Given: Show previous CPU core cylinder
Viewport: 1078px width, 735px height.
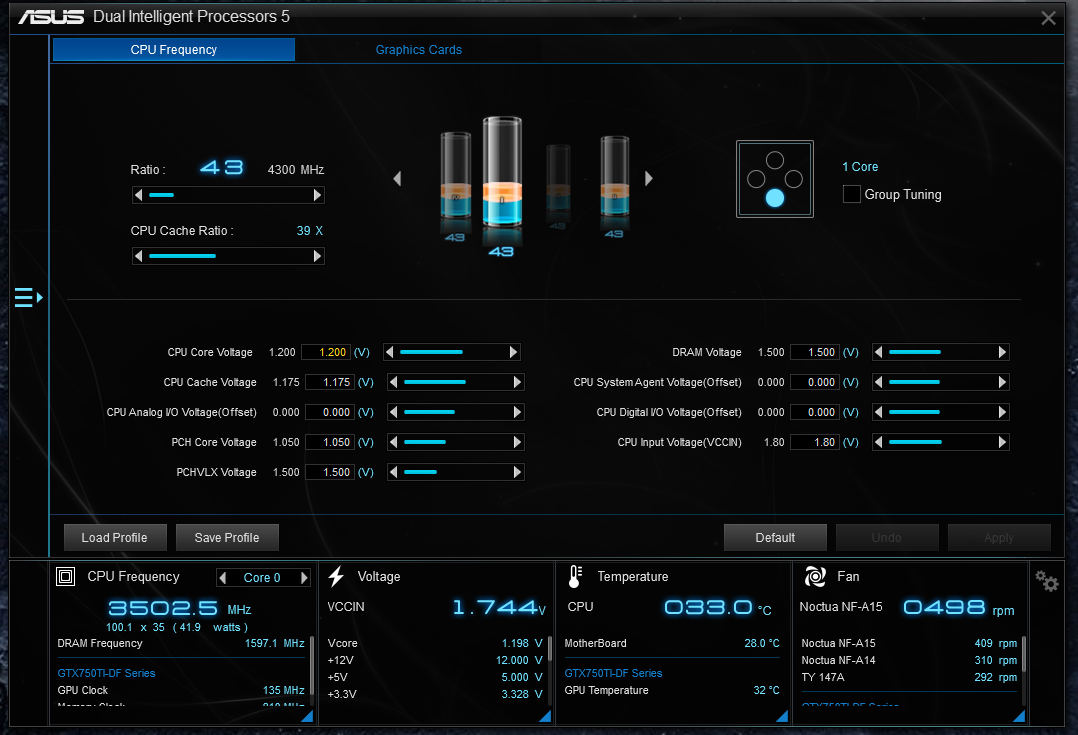Looking at the screenshot, I should pos(397,179).
